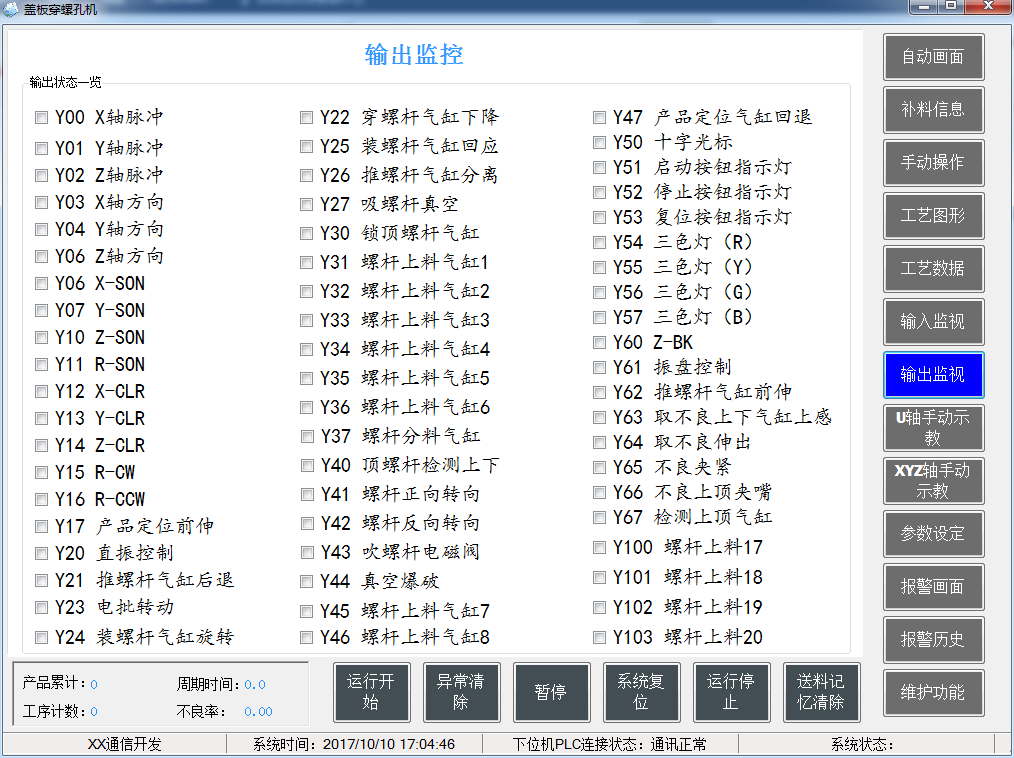The image size is (1014, 758).
Task: Trigger 系统复位 system reset
Action: tap(641, 692)
